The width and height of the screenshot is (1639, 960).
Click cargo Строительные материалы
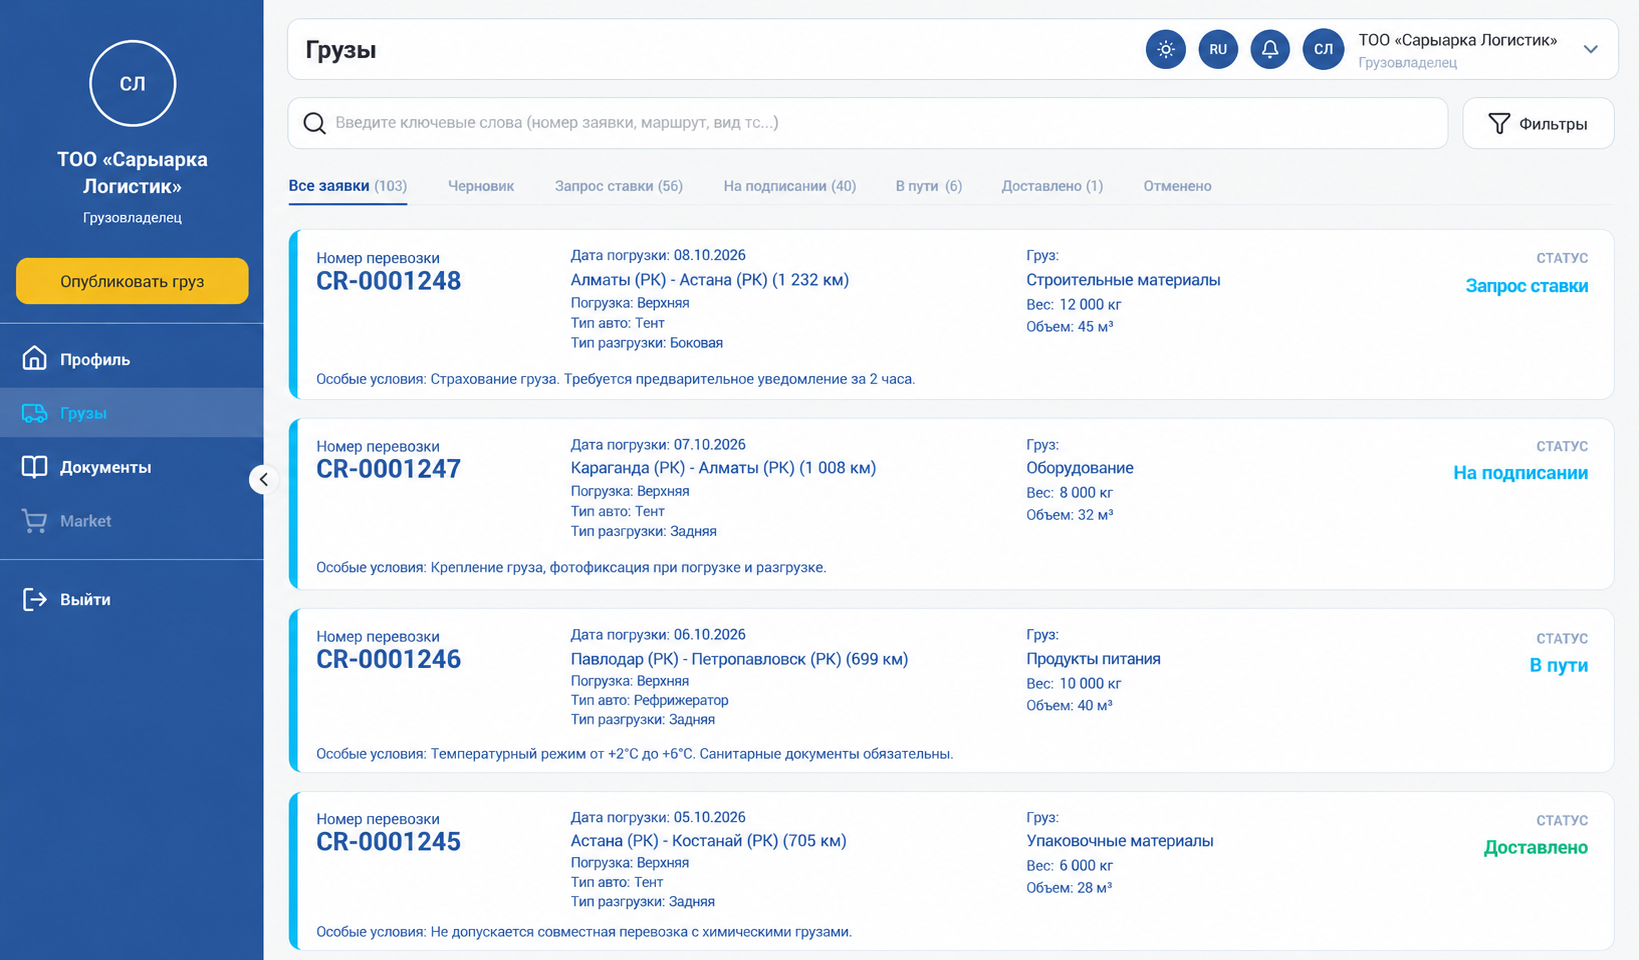tap(1123, 280)
